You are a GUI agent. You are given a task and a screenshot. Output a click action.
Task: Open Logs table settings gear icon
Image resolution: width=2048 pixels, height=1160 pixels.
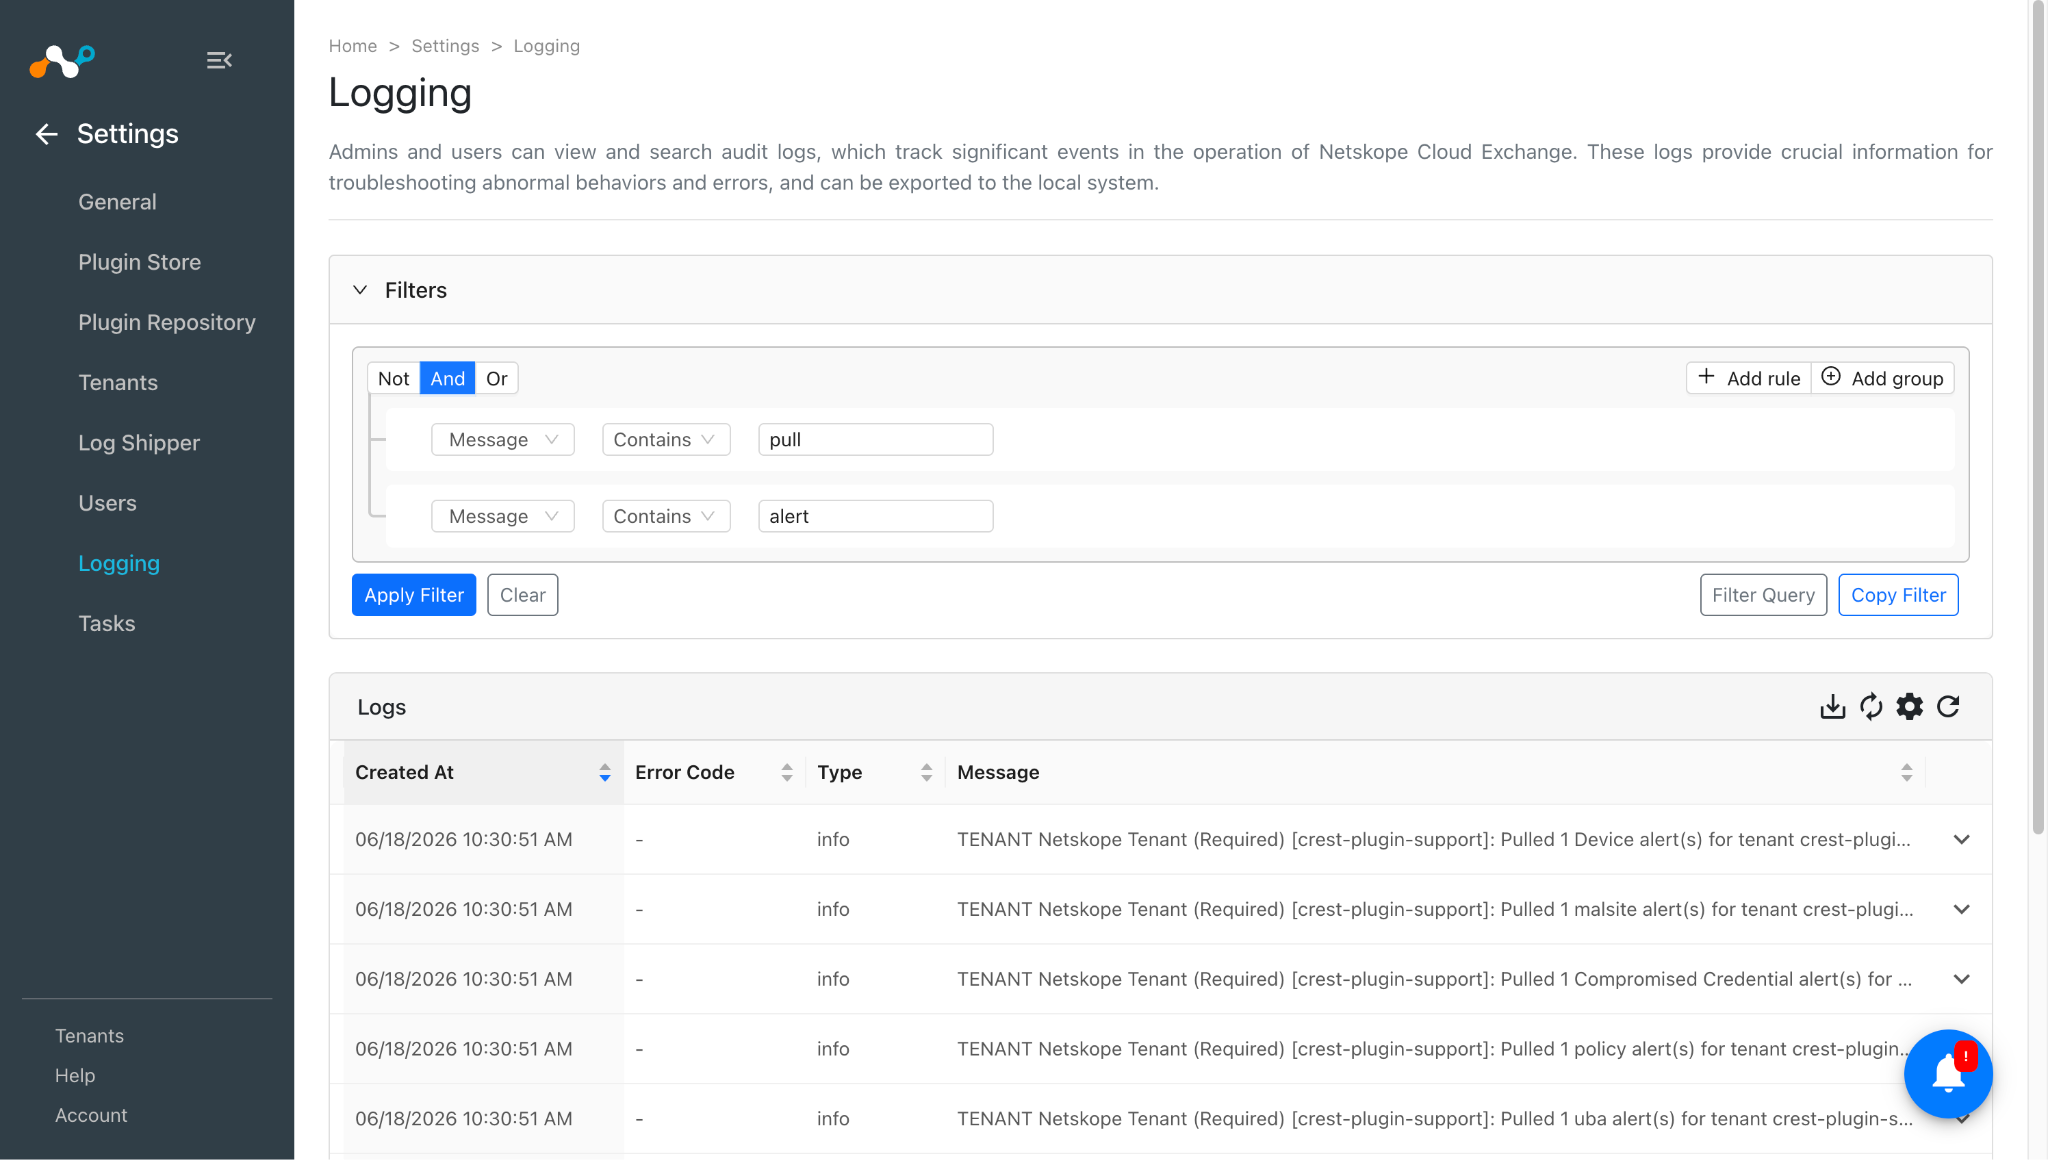point(1910,707)
